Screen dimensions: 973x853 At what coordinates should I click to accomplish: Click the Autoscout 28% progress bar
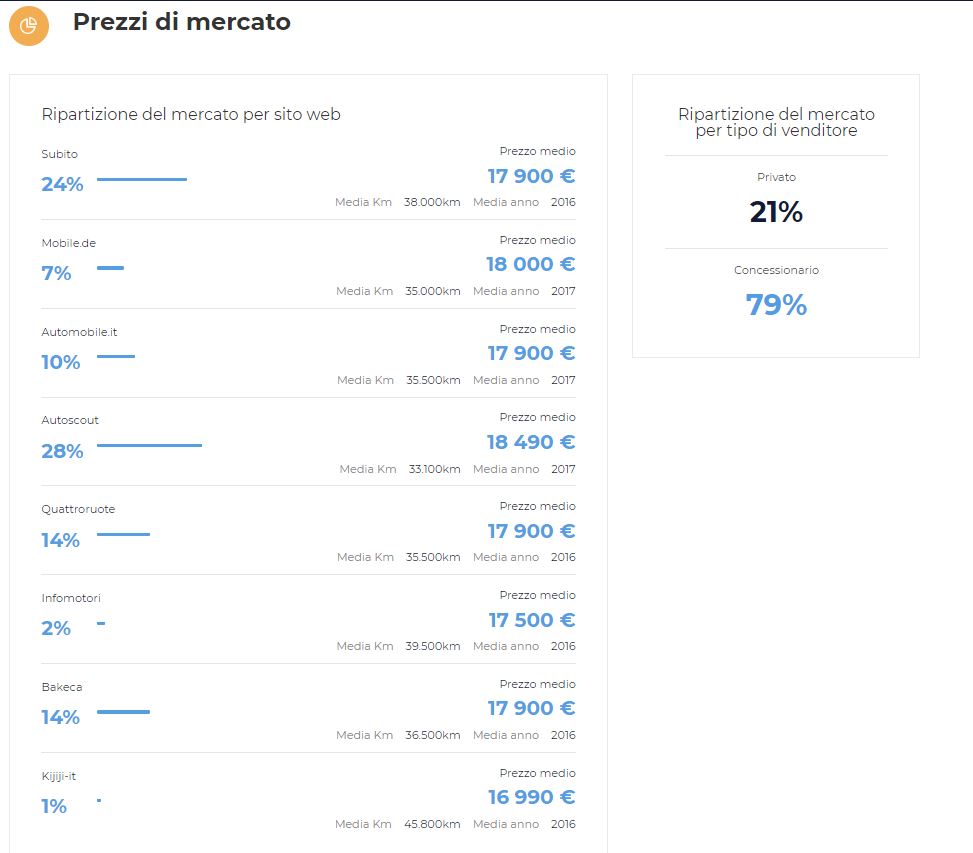[149, 445]
